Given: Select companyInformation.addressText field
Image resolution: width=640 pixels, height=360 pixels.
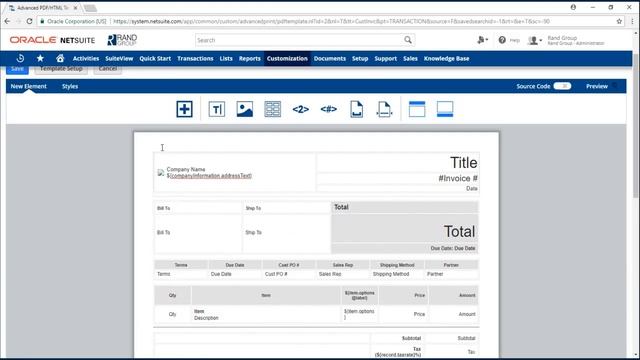Looking at the screenshot, I should 209,176.
